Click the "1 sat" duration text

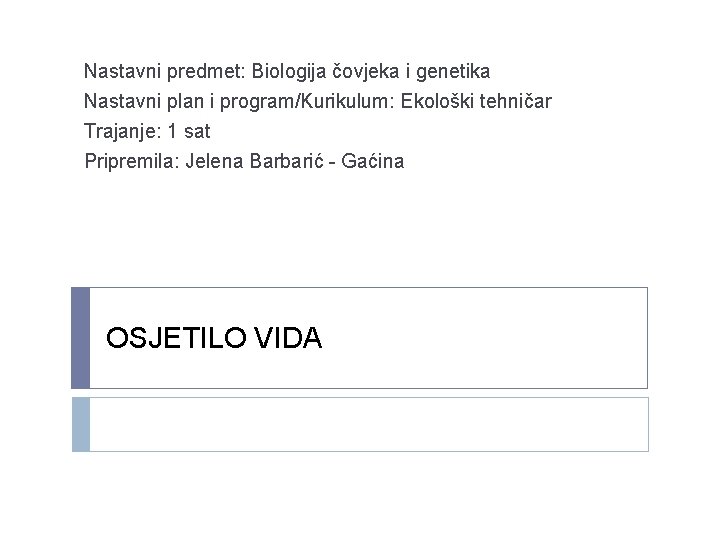tap(188, 131)
